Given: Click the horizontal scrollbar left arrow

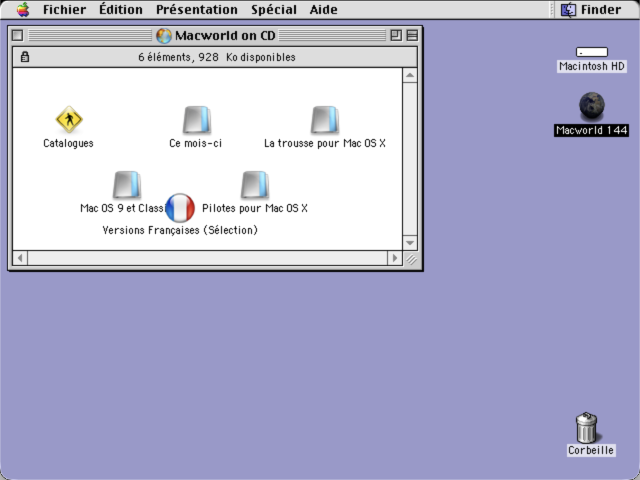Looking at the screenshot, I should click(x=20, y=258).
